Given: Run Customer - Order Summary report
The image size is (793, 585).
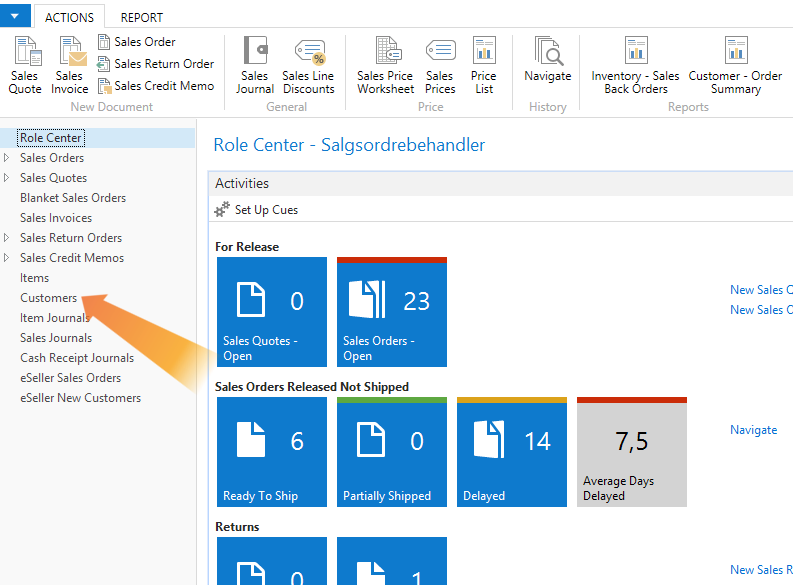Looking at the screenshot, I should [x=735, y=65].
